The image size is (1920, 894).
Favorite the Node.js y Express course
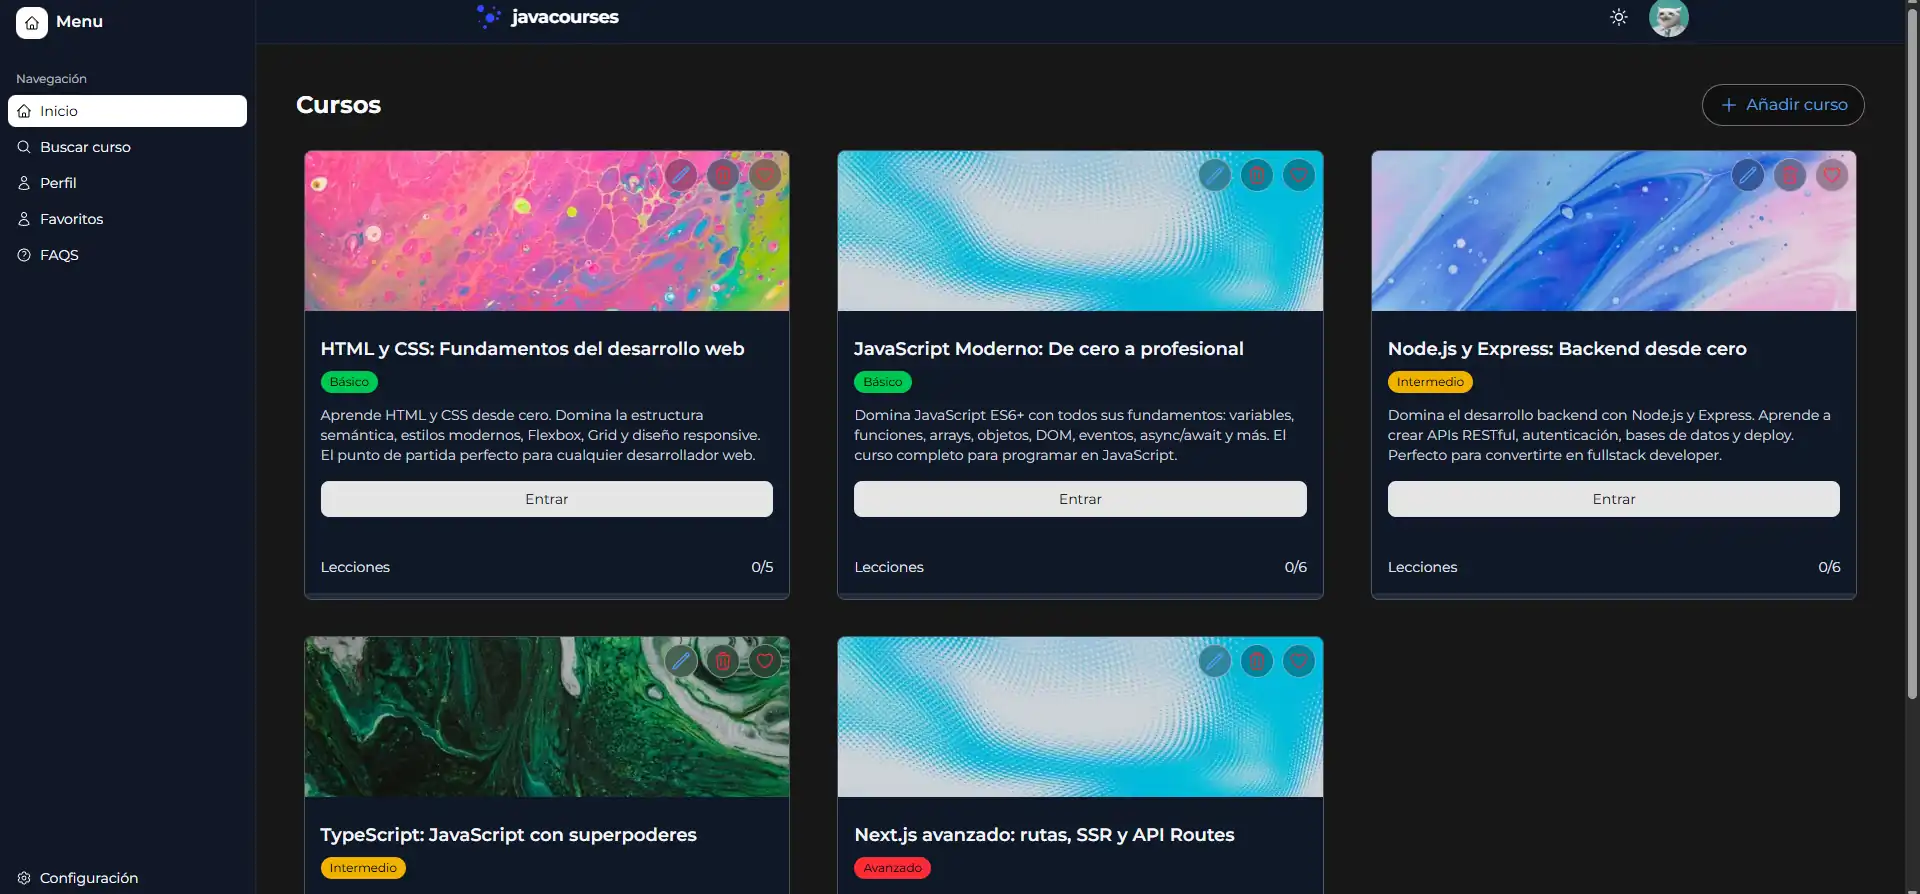(x=1832, y=176)
